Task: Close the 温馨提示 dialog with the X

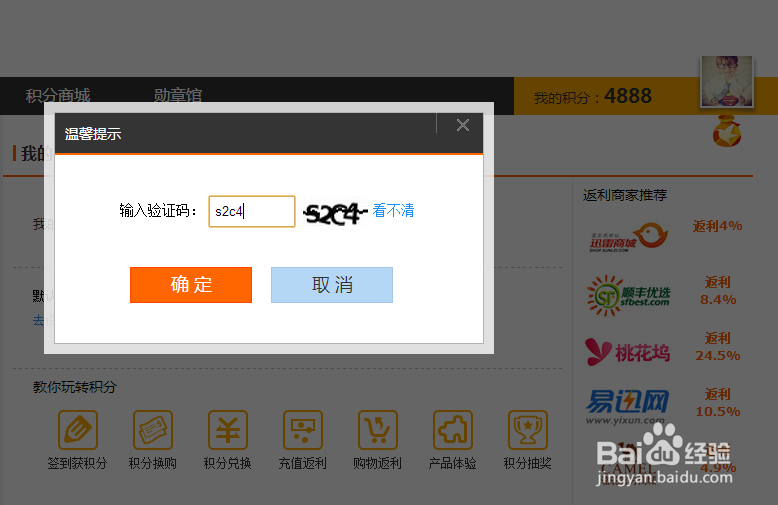Action: [x=463, y=125]
